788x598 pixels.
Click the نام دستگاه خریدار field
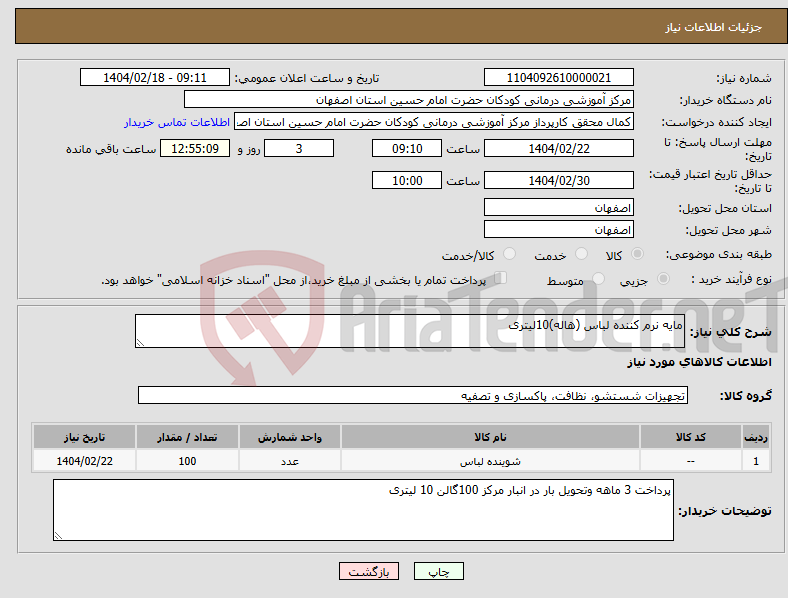click(409, 99)
